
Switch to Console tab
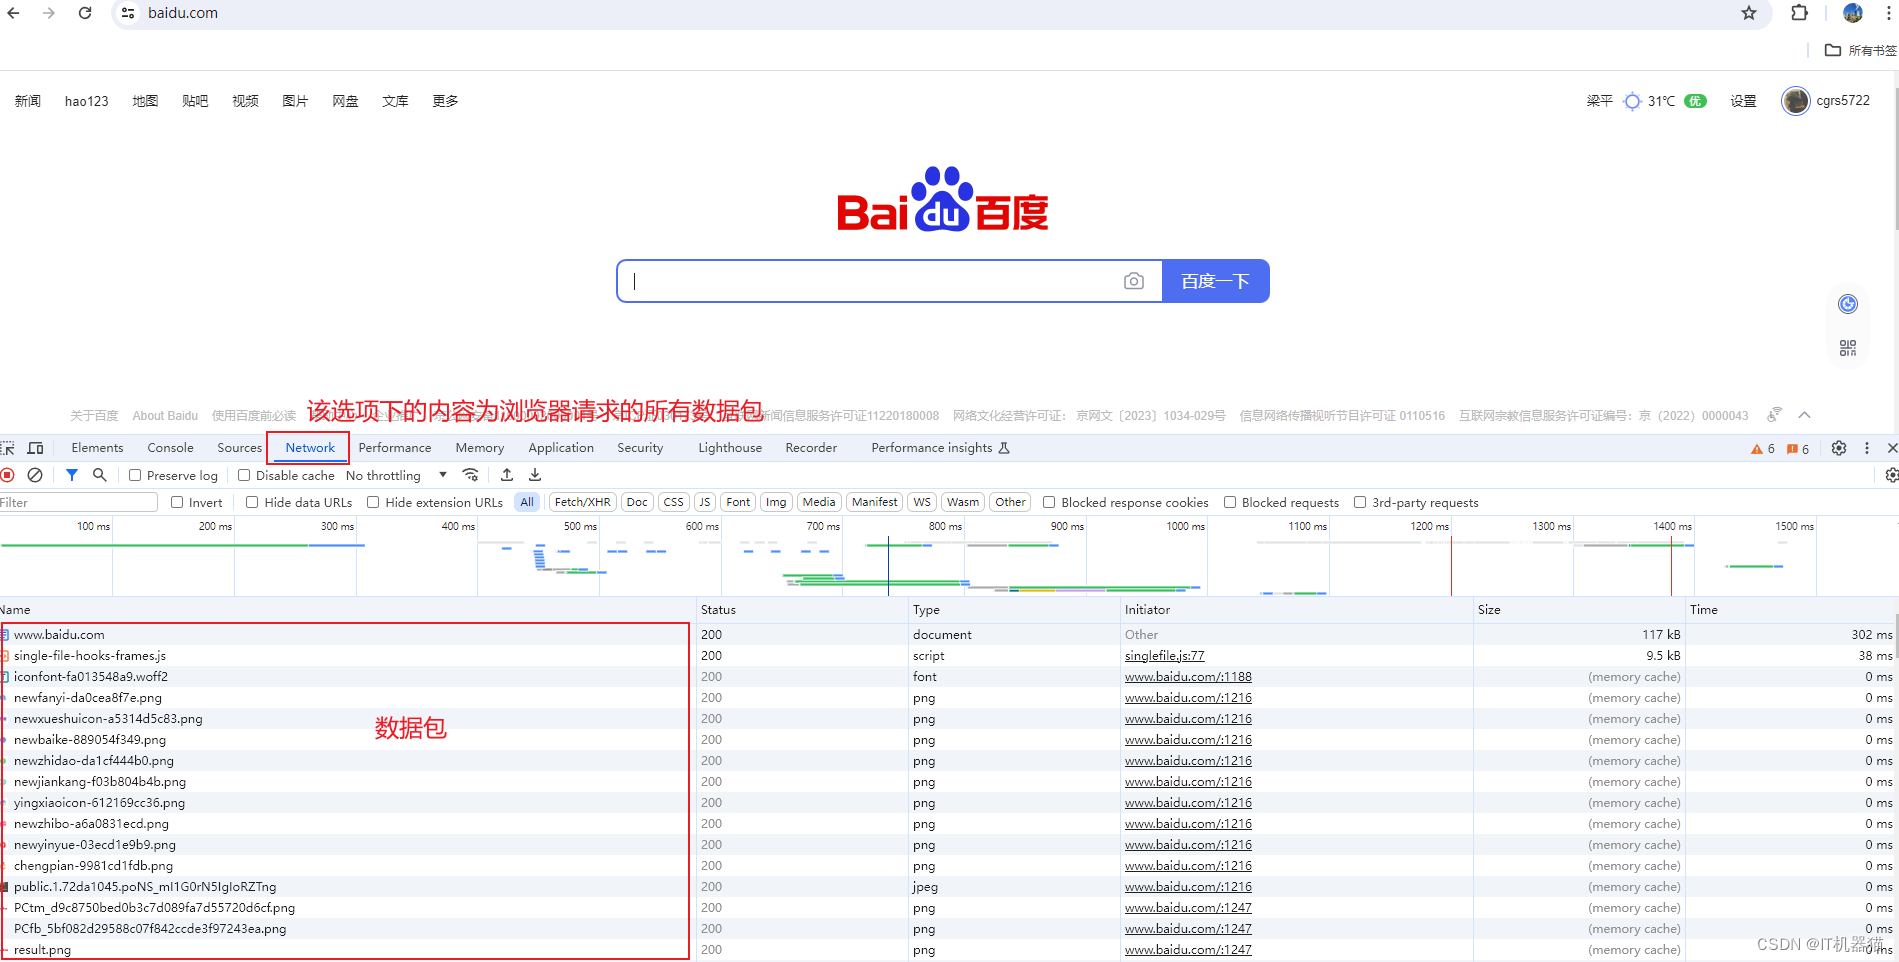click(x=170, y=448)
